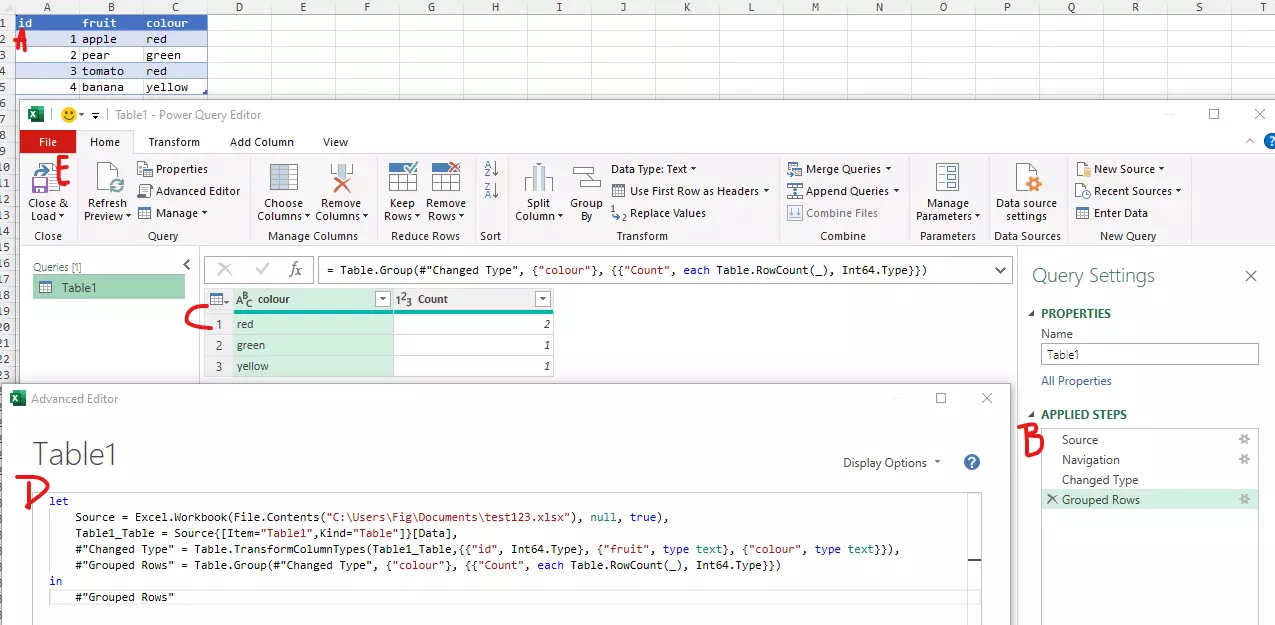Close the Query Settings pane
The height and width of the screenshot is (625, 1275).
(1250, 276)
